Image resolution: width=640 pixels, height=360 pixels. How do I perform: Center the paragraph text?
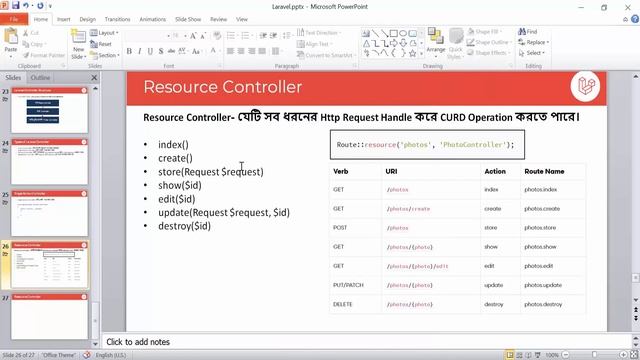pyautogui.click(x=241, y=51)
